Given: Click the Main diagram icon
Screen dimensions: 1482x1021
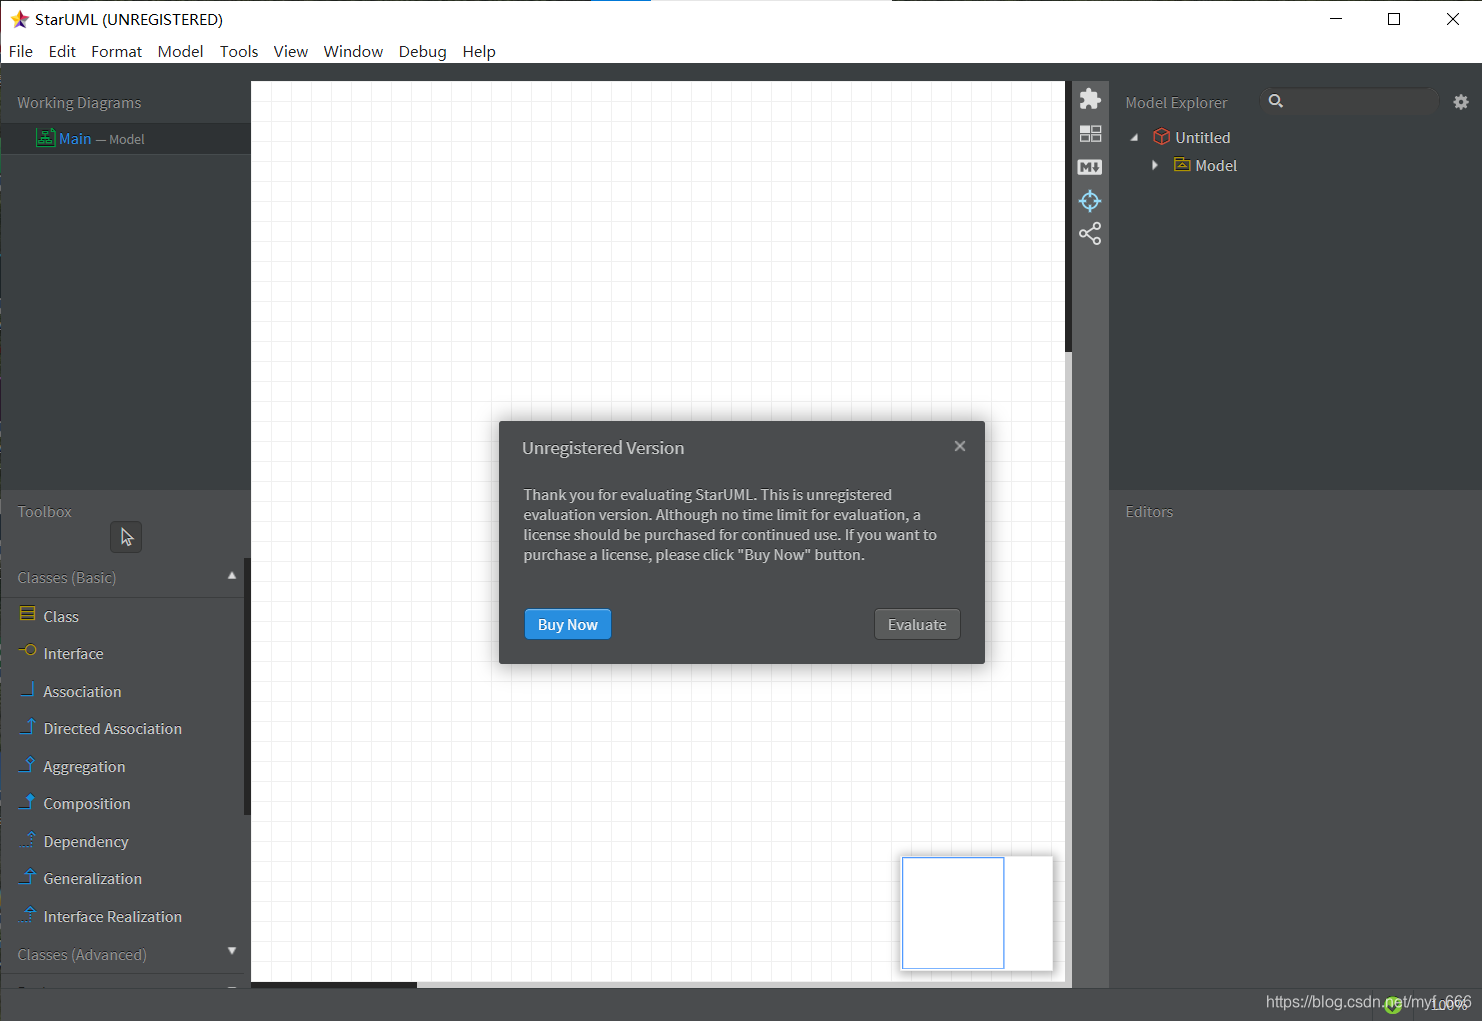Looking at the screenshot, I should click(x=45, y=138).
